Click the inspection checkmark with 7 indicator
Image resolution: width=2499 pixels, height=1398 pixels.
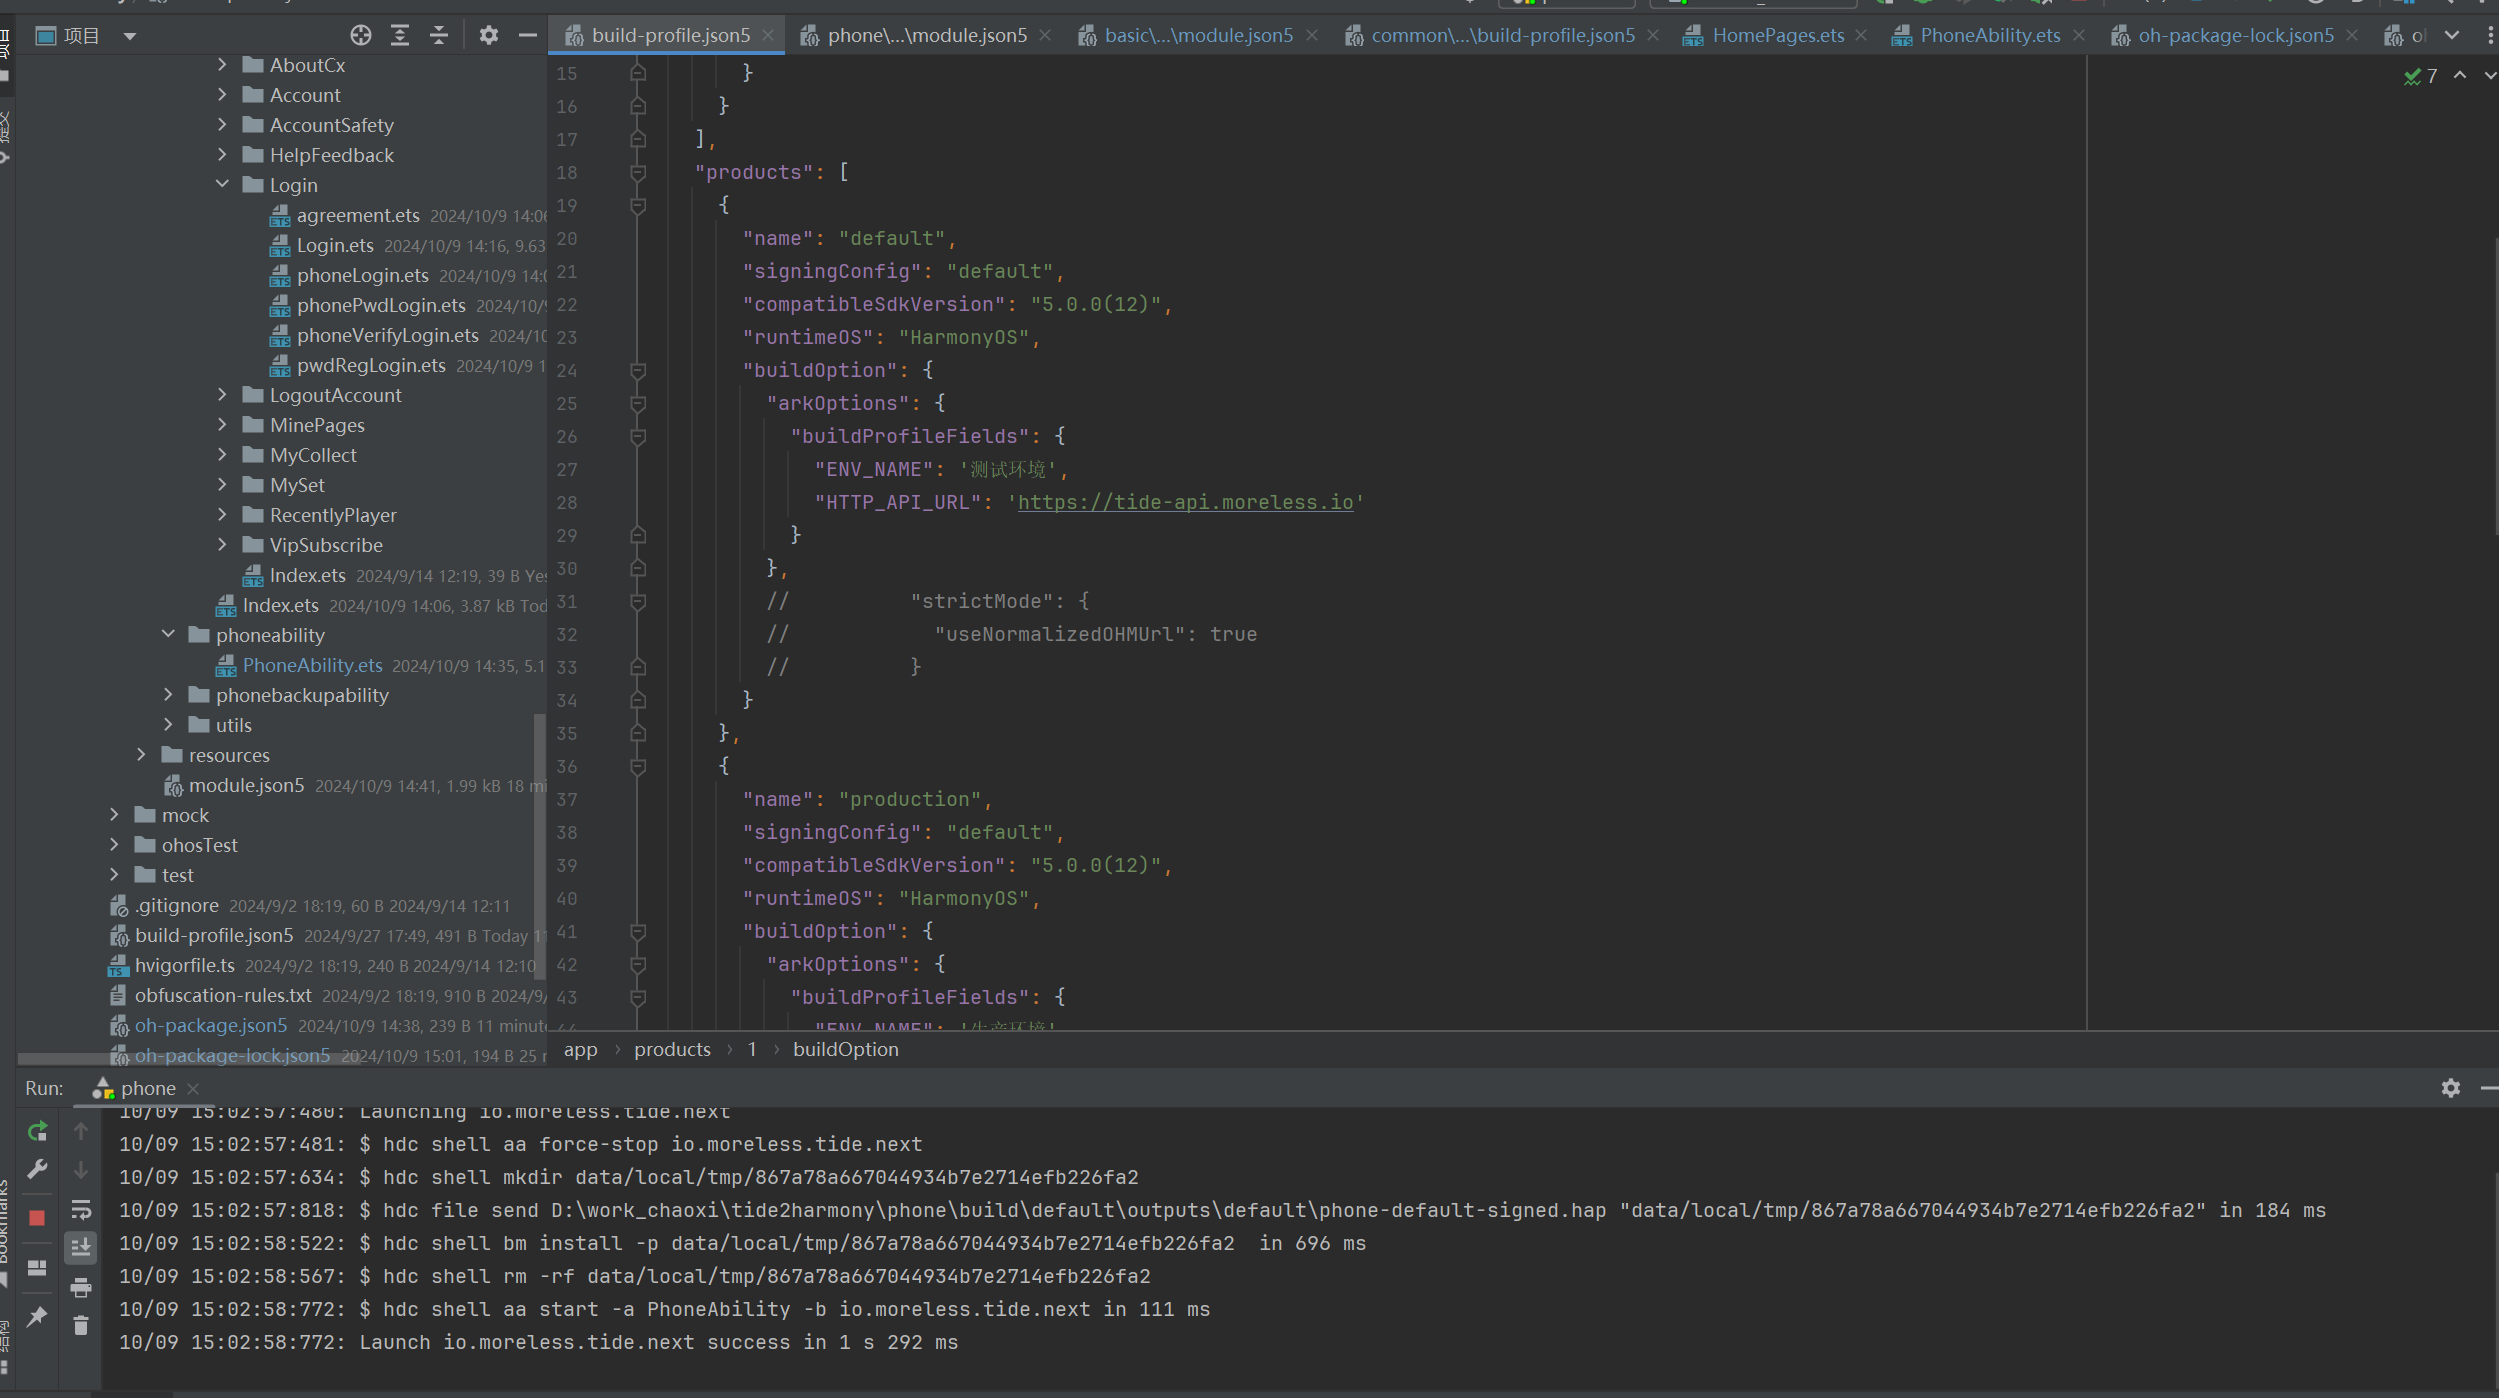click(2421, 76)
